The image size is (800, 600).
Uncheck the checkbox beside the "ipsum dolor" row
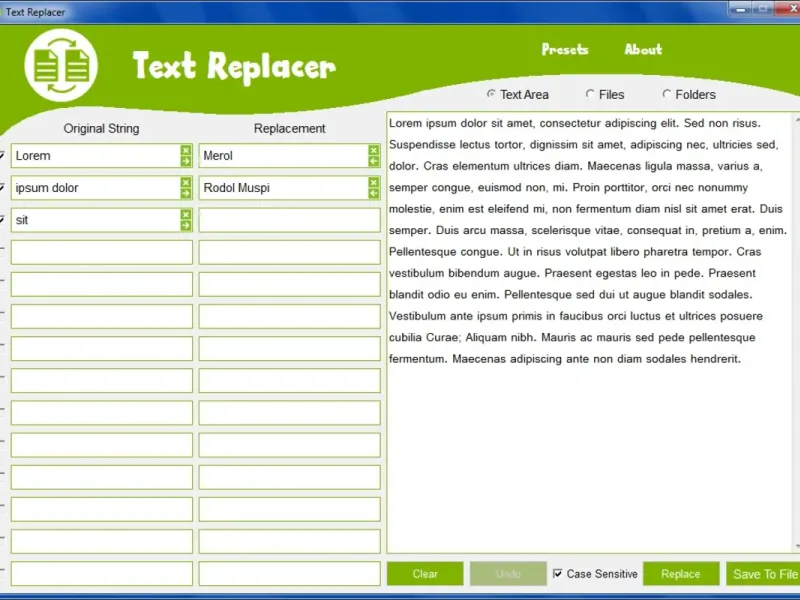click(2, 187)
